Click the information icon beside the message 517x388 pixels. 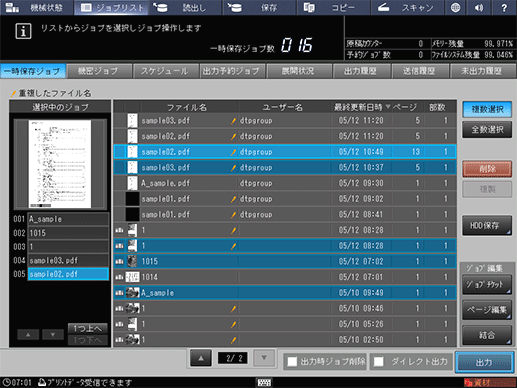(23, 31)
